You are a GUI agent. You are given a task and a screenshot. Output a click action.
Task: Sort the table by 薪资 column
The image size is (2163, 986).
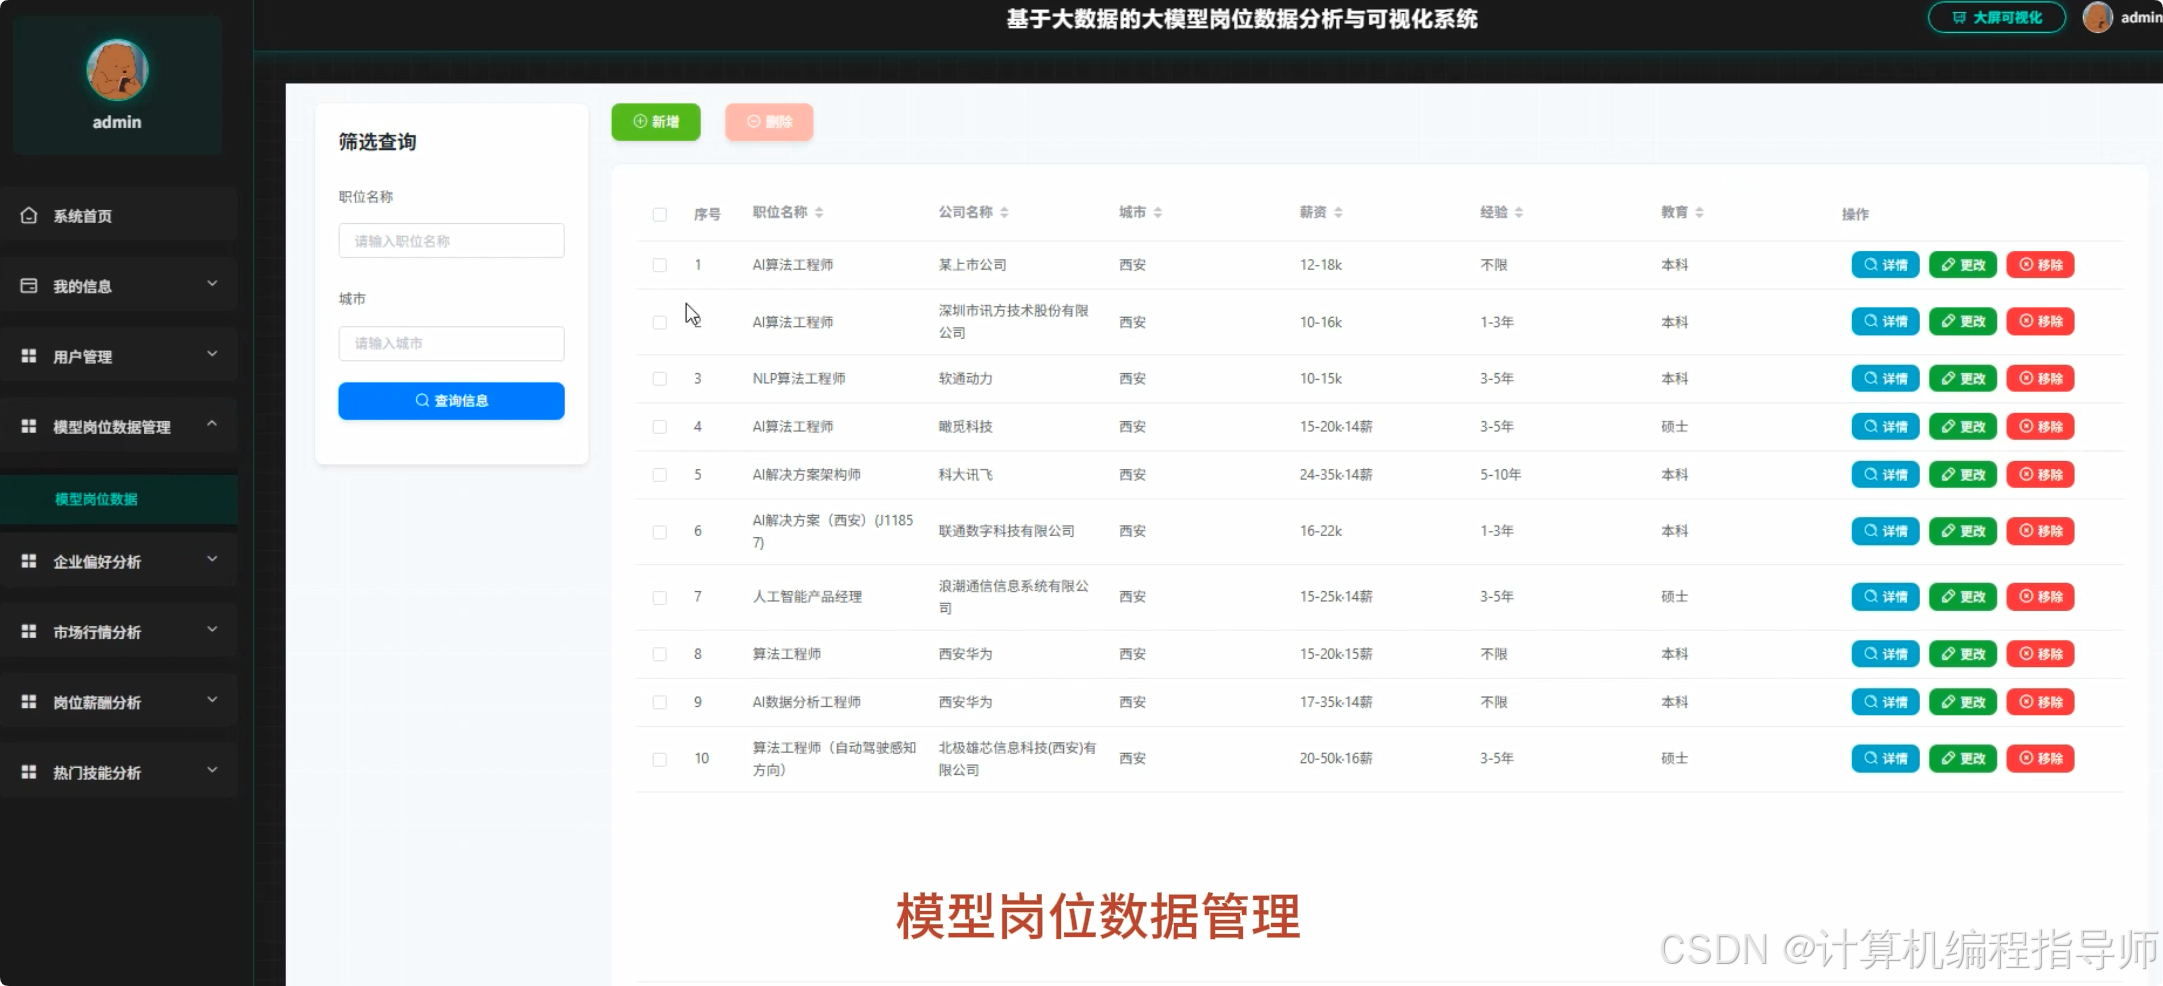click(x=1337, y=211)
